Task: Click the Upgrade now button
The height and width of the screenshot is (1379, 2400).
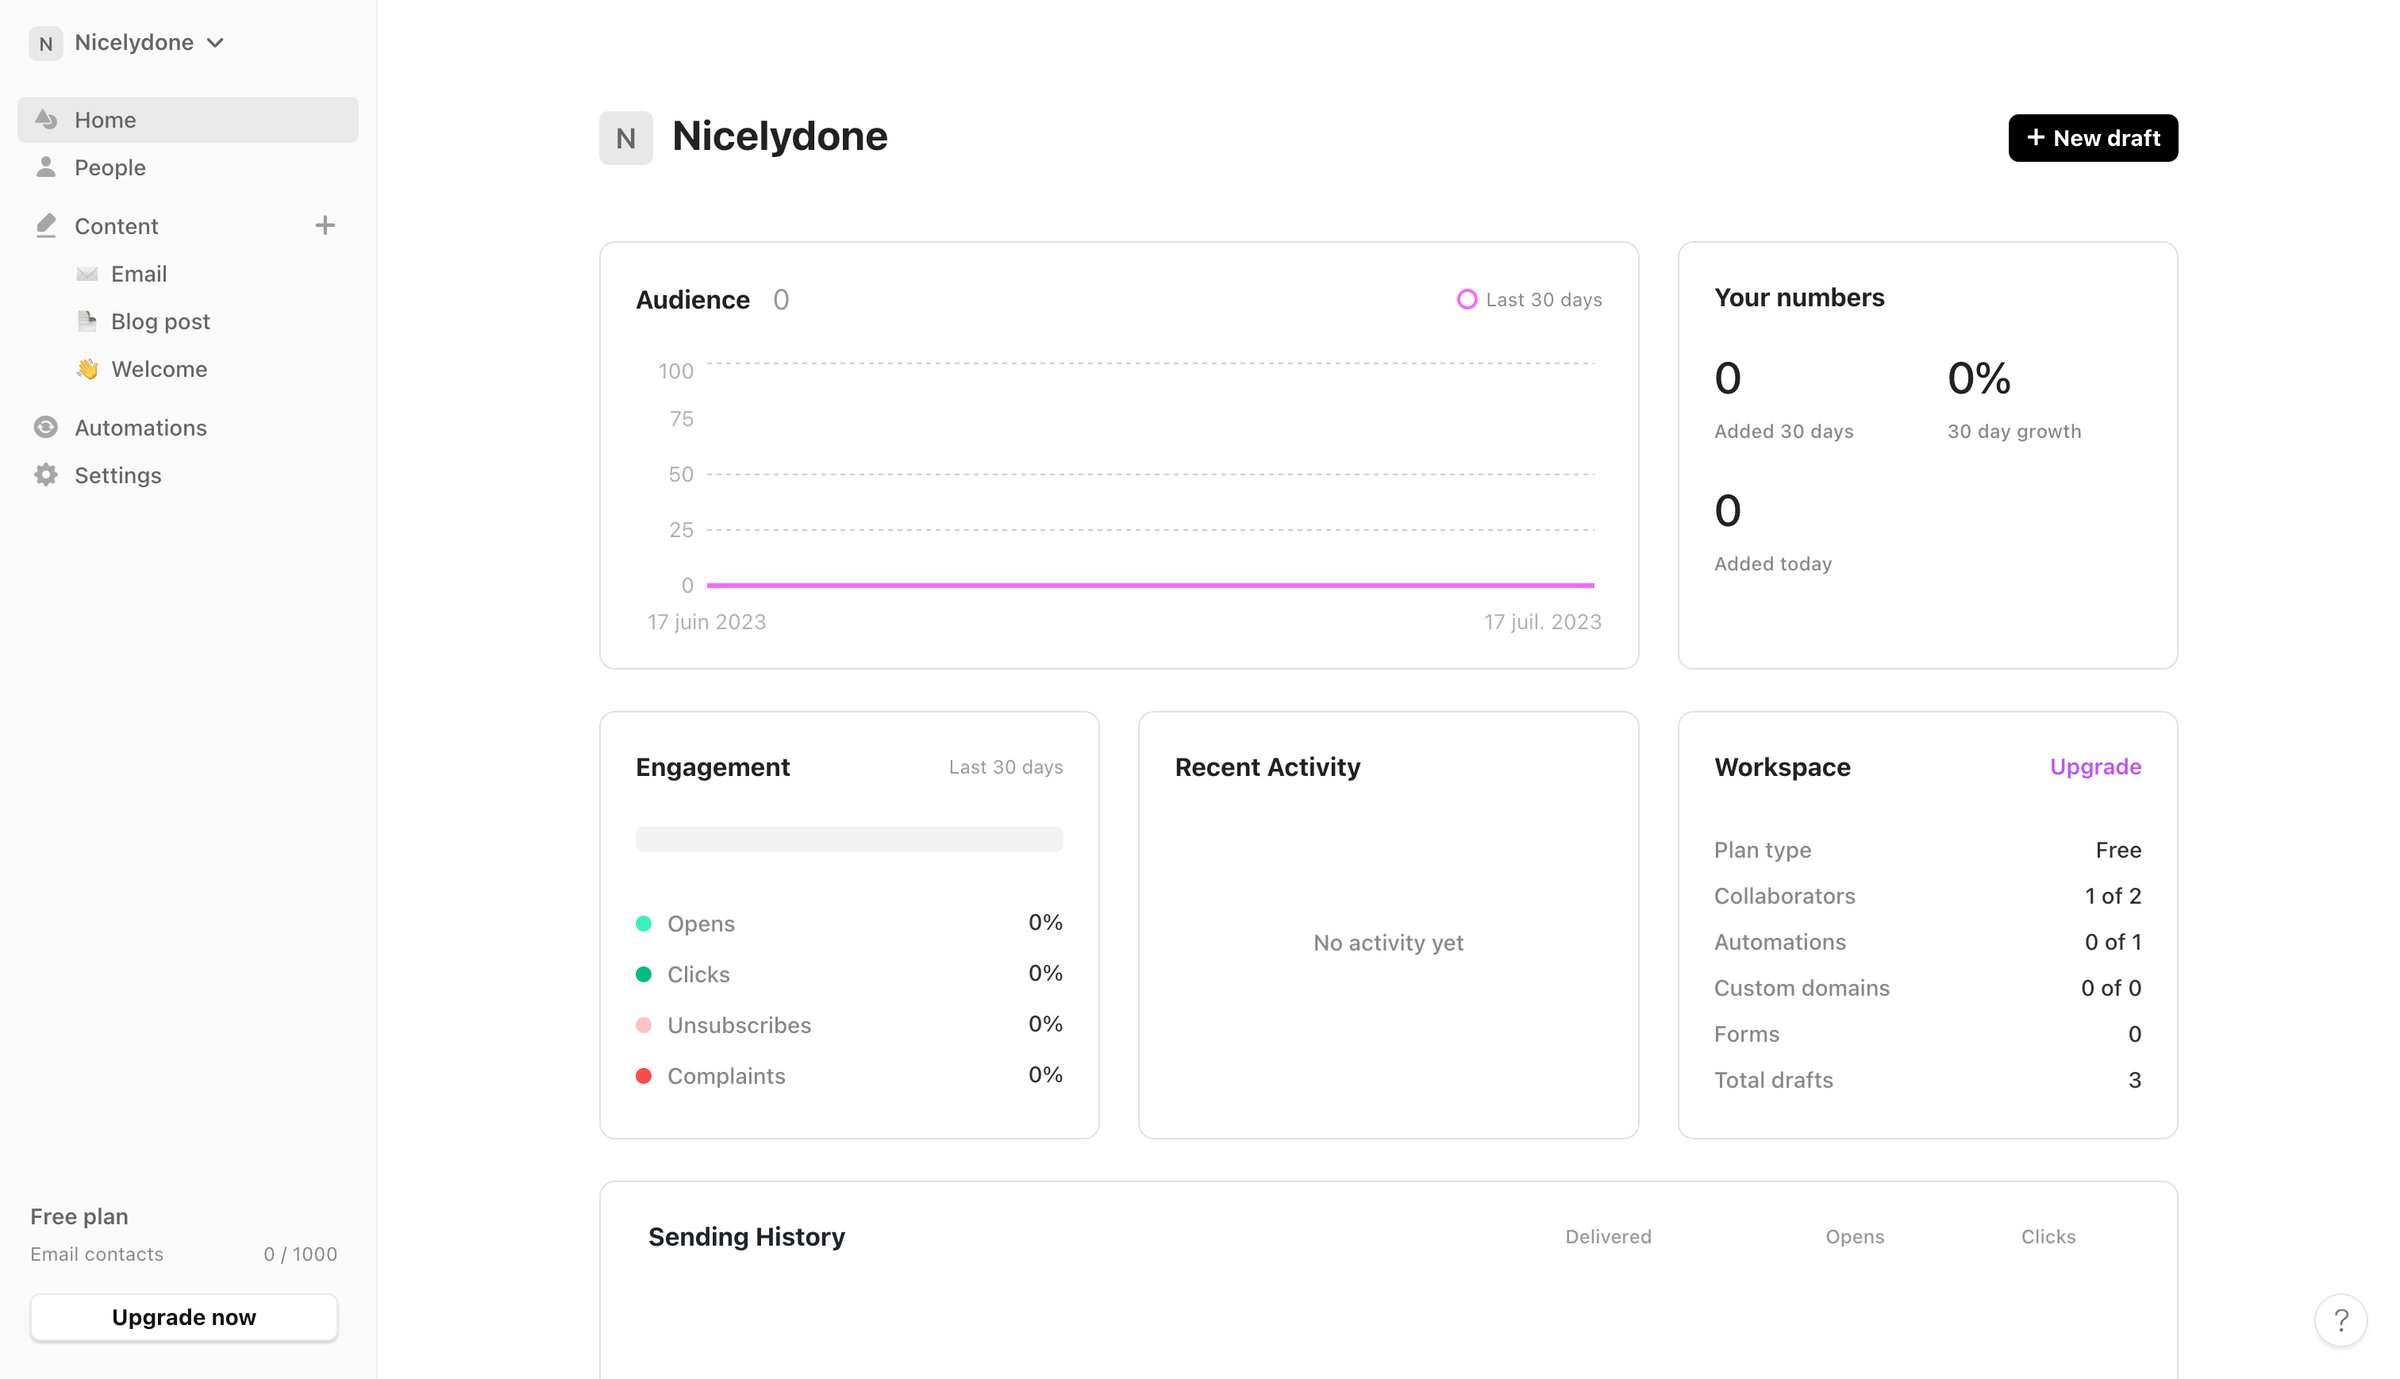Action: pyautogui.click(x=184, y=1317)
